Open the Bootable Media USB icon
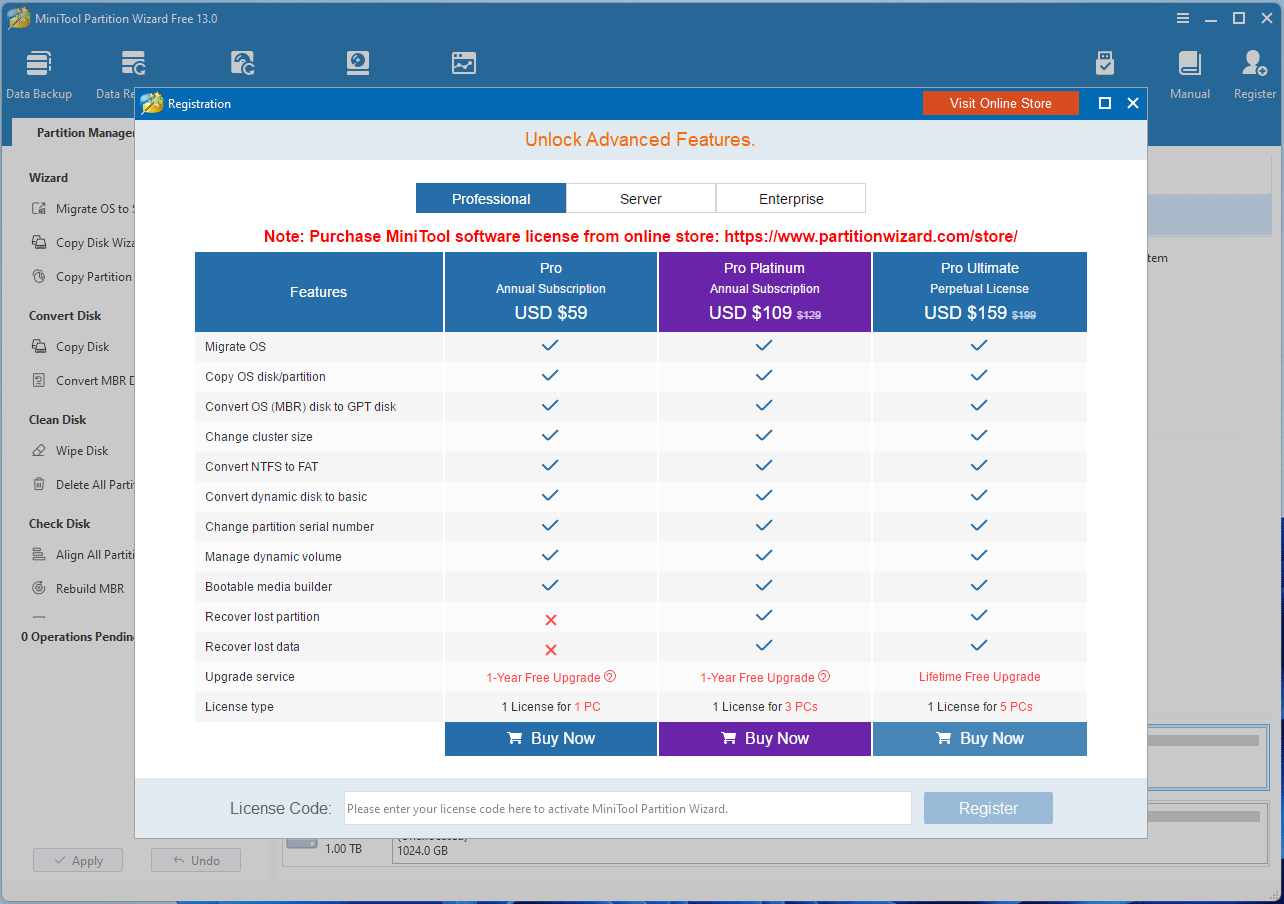 click(x=1105, y=64)
